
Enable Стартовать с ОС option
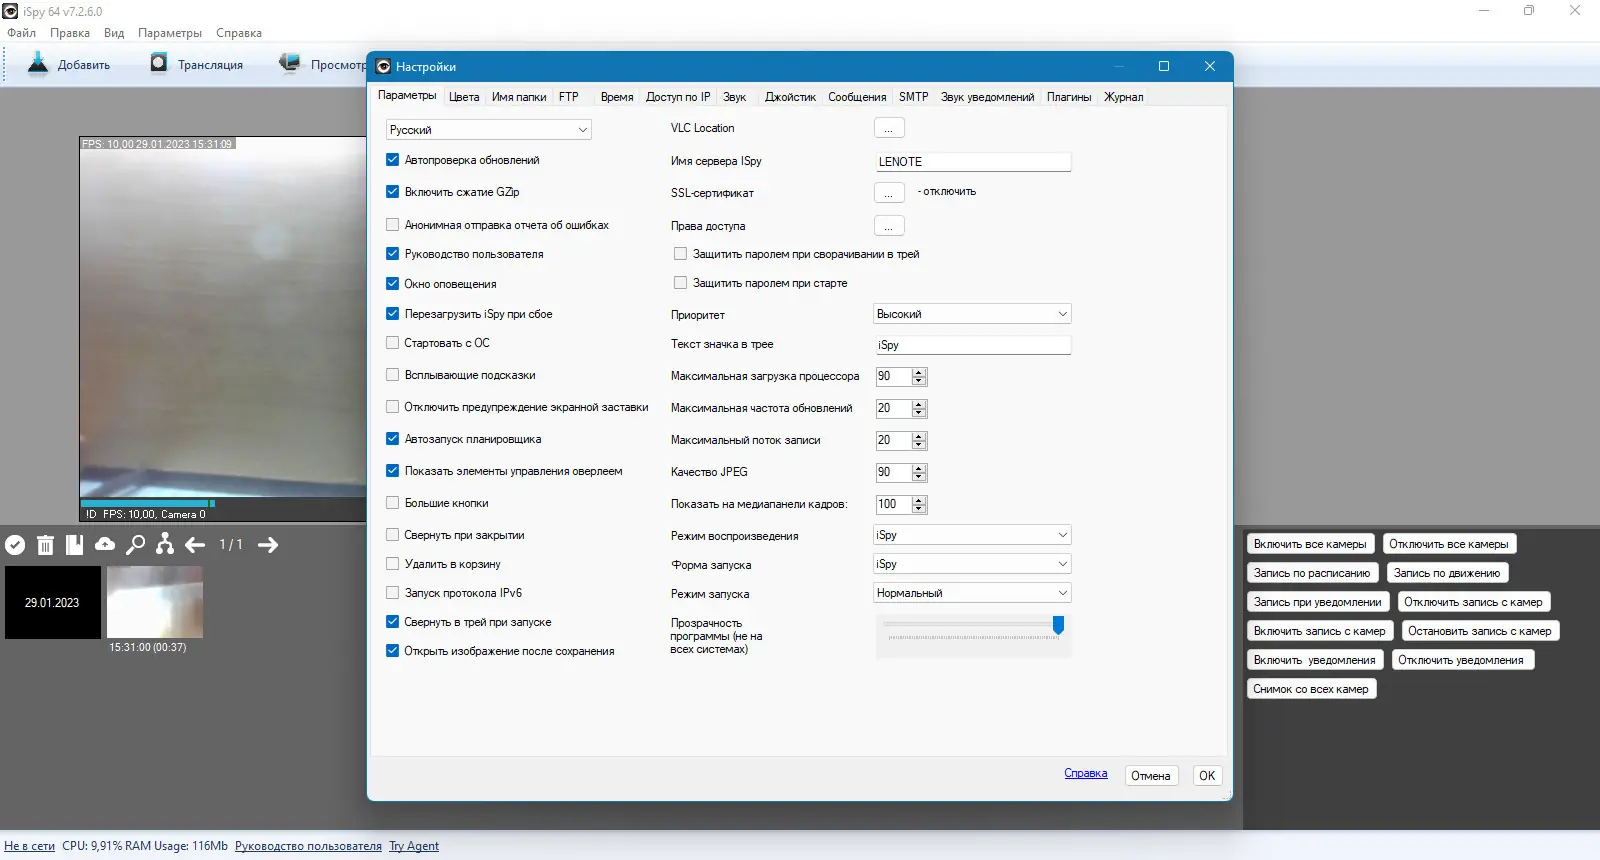click(393, 343)
